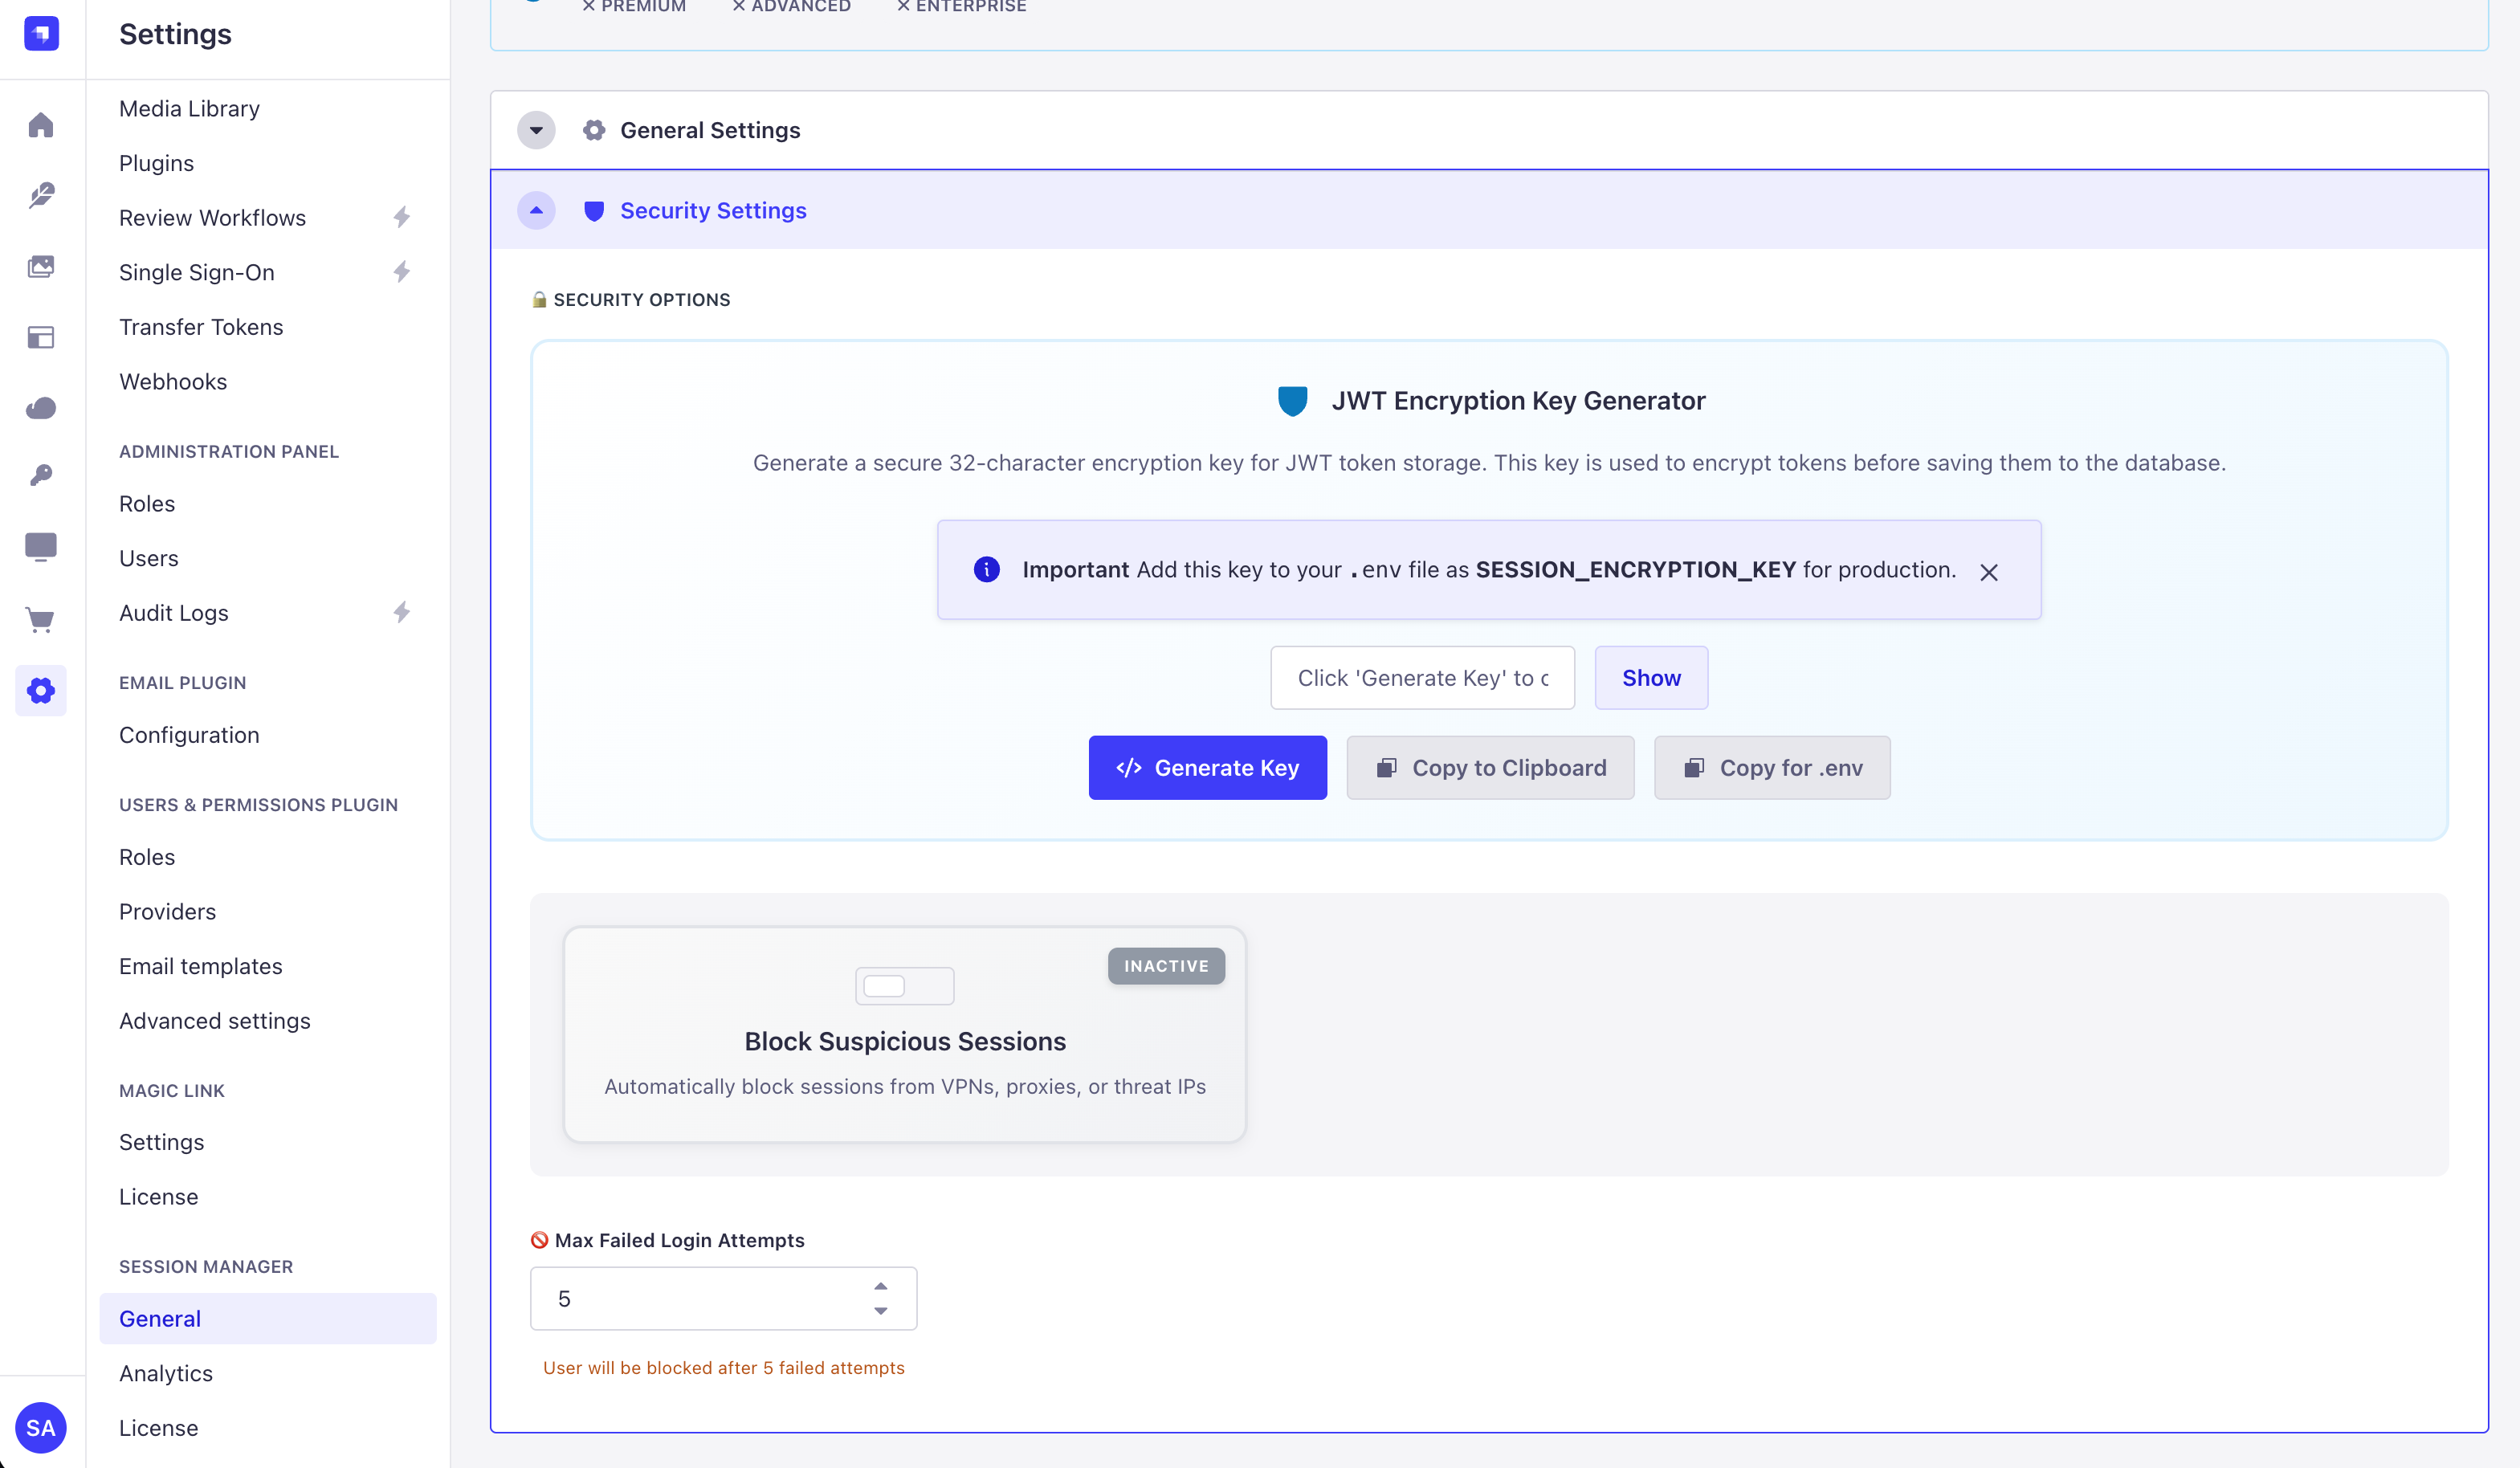2520x1468 pixels.
Task: Open Settings gear icon in sidebar
Action: coord(41,690)
